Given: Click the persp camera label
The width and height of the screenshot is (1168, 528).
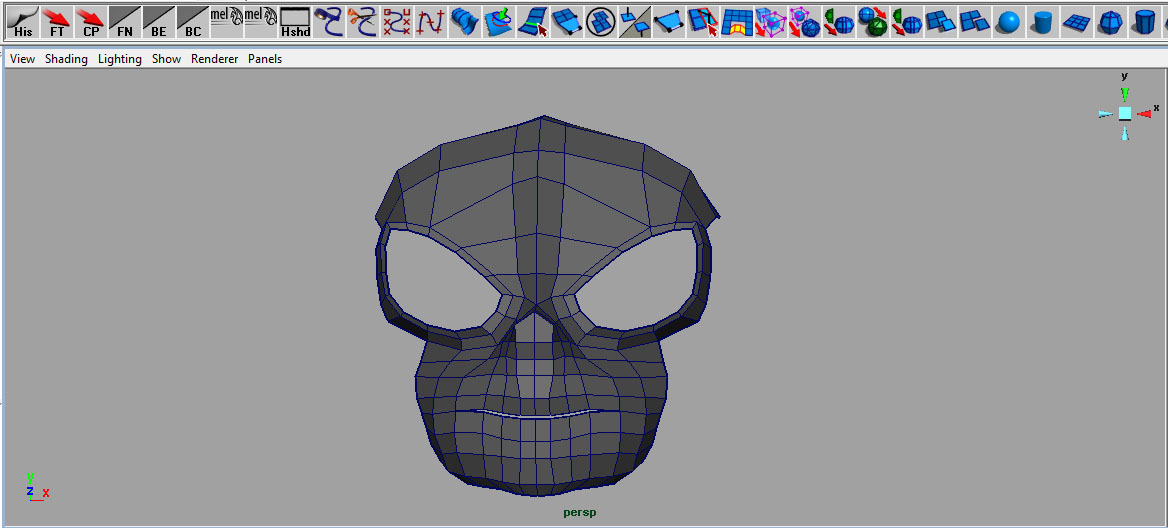Looking at the screenshot, I should pos(580,512).
